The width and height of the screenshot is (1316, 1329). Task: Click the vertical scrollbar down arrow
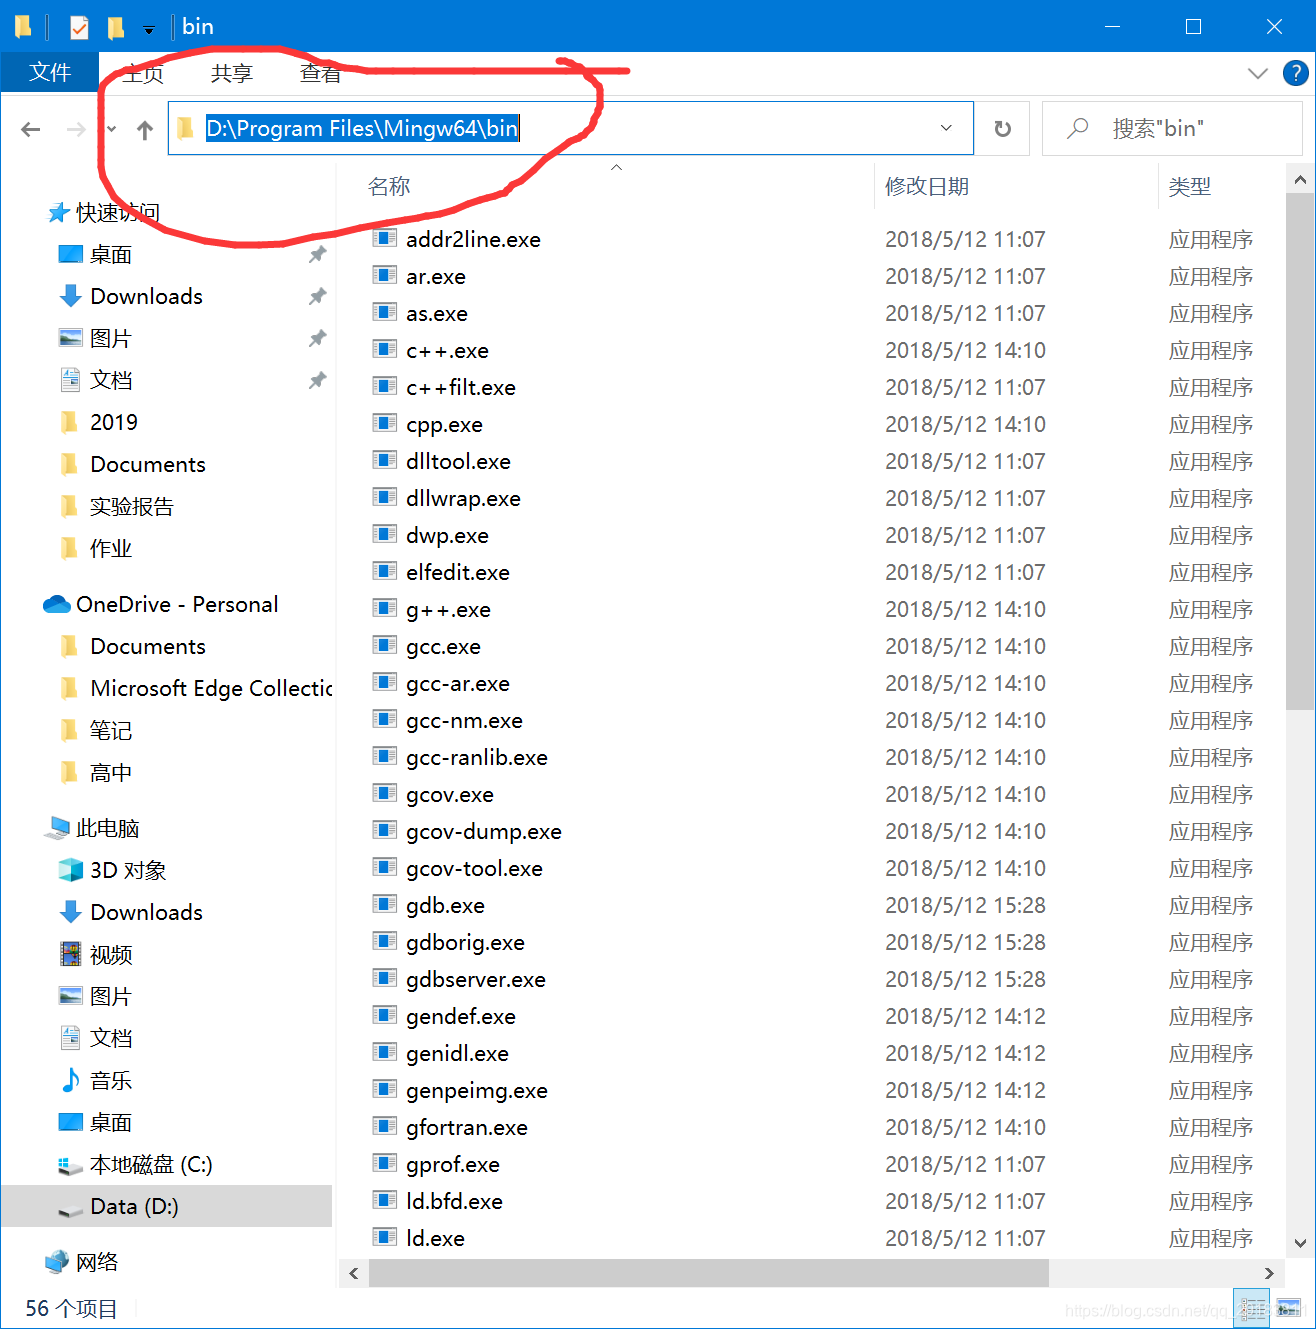1300,1243
